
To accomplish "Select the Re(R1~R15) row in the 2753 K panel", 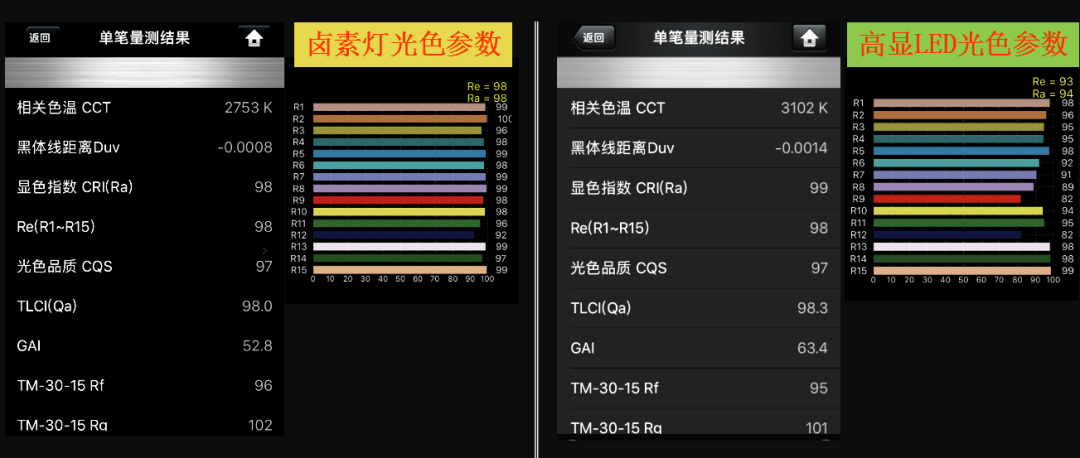I will click(x=145, y=227).
